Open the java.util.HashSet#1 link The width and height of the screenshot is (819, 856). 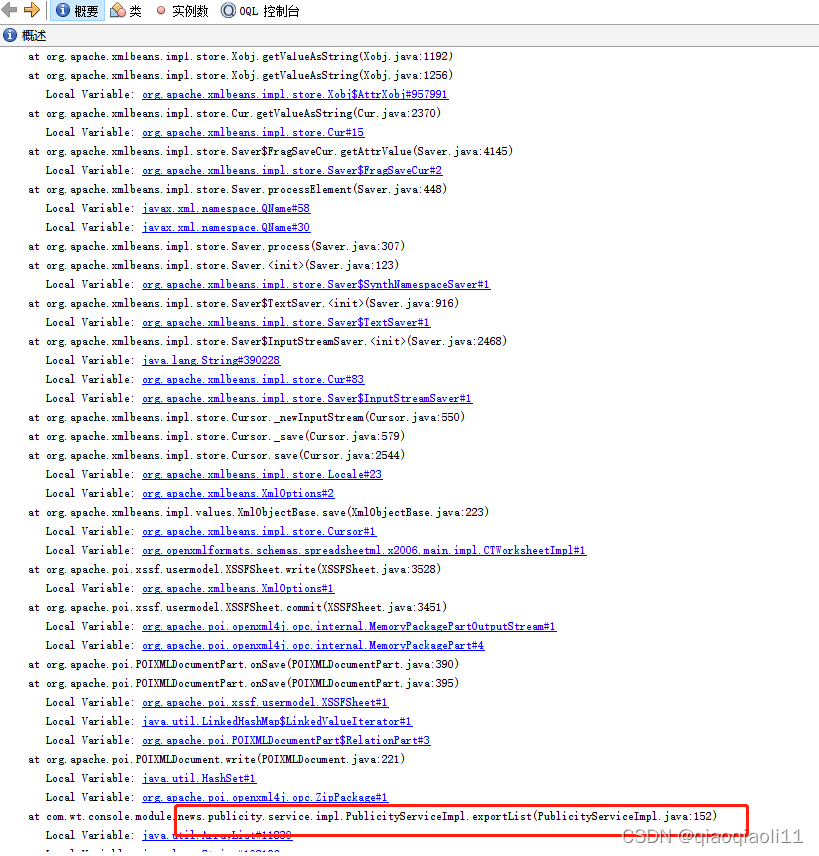[x=199, y=778]
